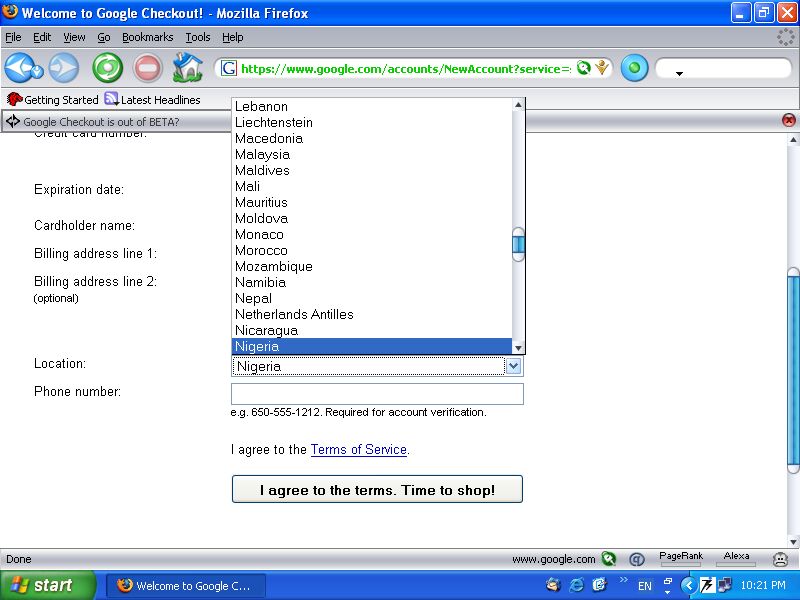This screenshot has width=800, height=600.
Task: Open the Windows Start menu
Action: (x=47, y=585)
